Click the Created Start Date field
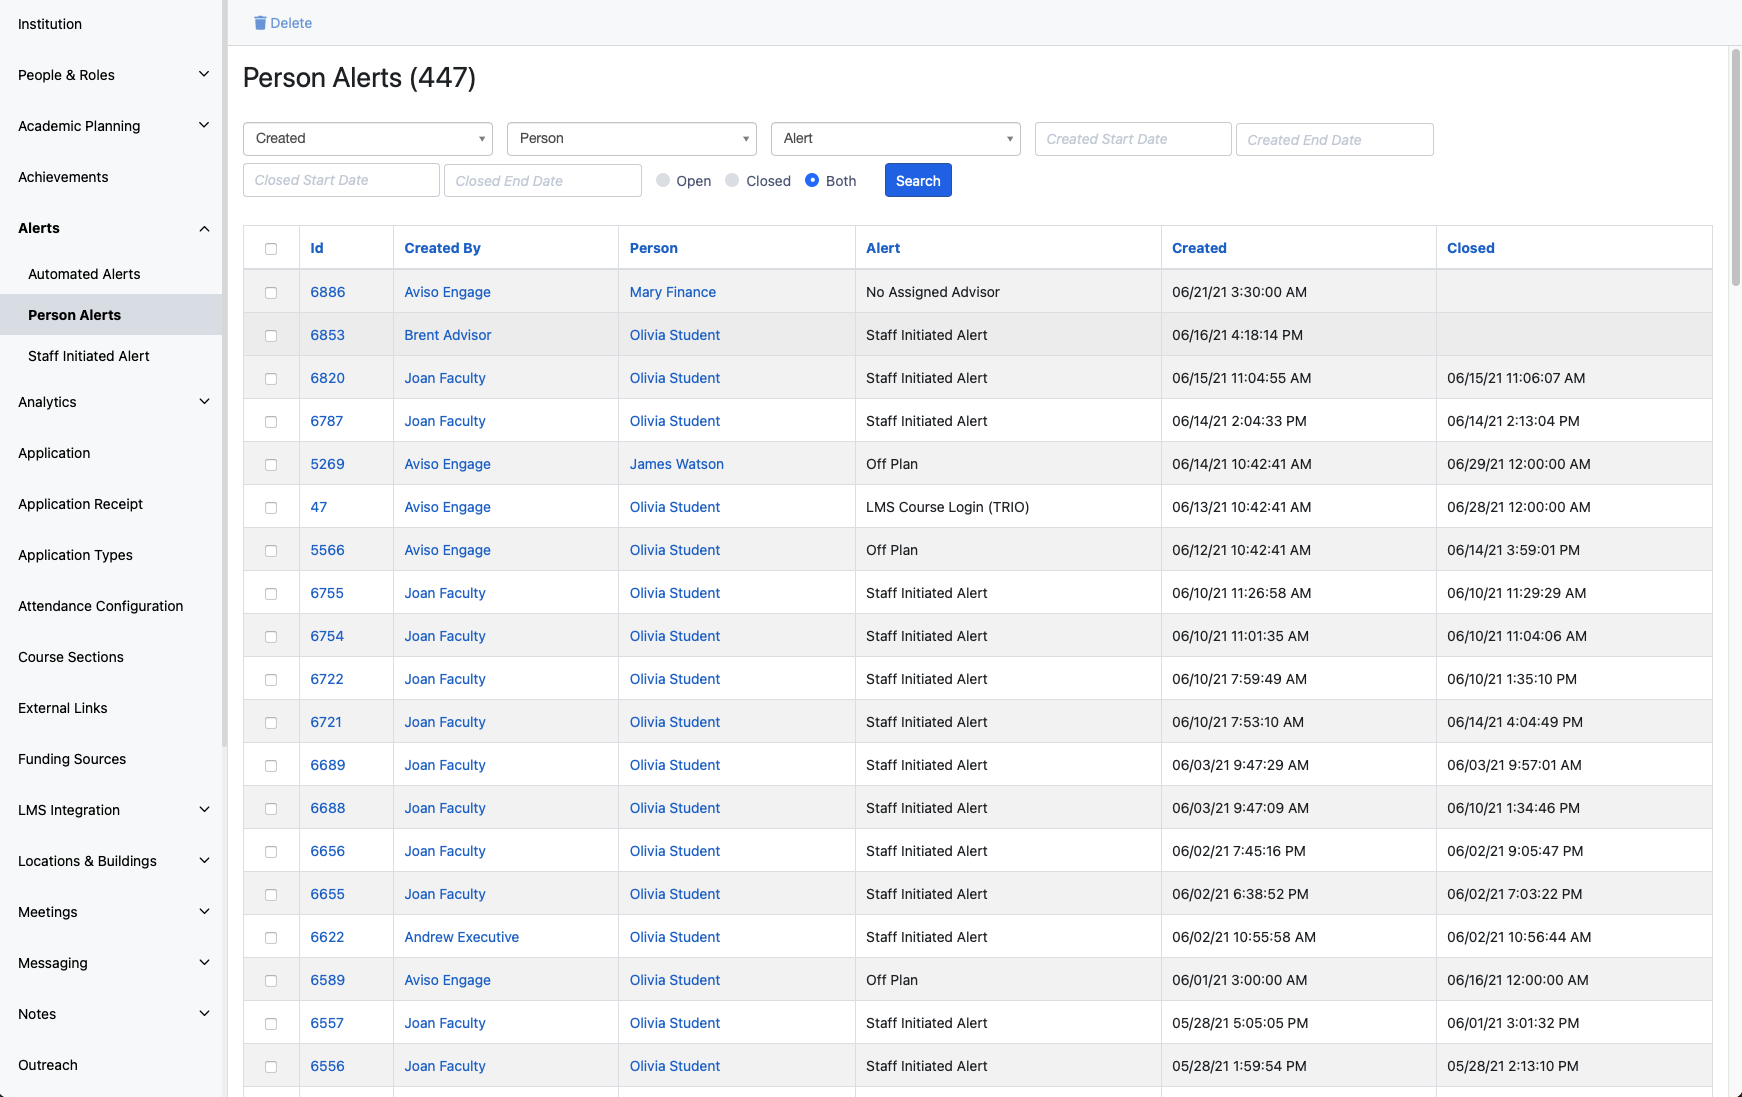 coord(1133,139)
